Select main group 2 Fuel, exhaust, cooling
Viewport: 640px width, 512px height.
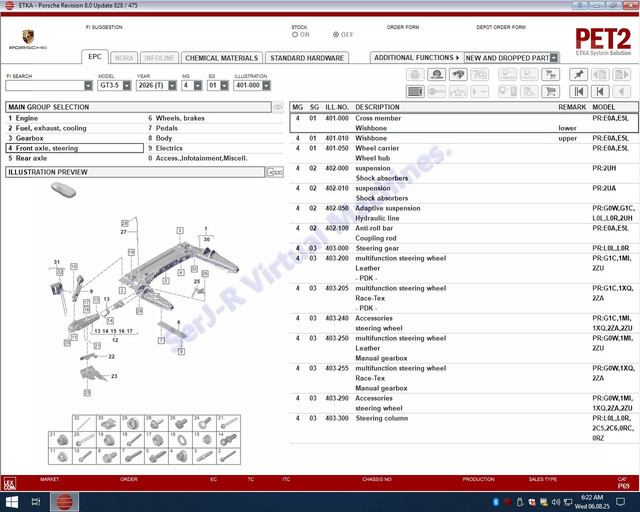pos(75,128)
